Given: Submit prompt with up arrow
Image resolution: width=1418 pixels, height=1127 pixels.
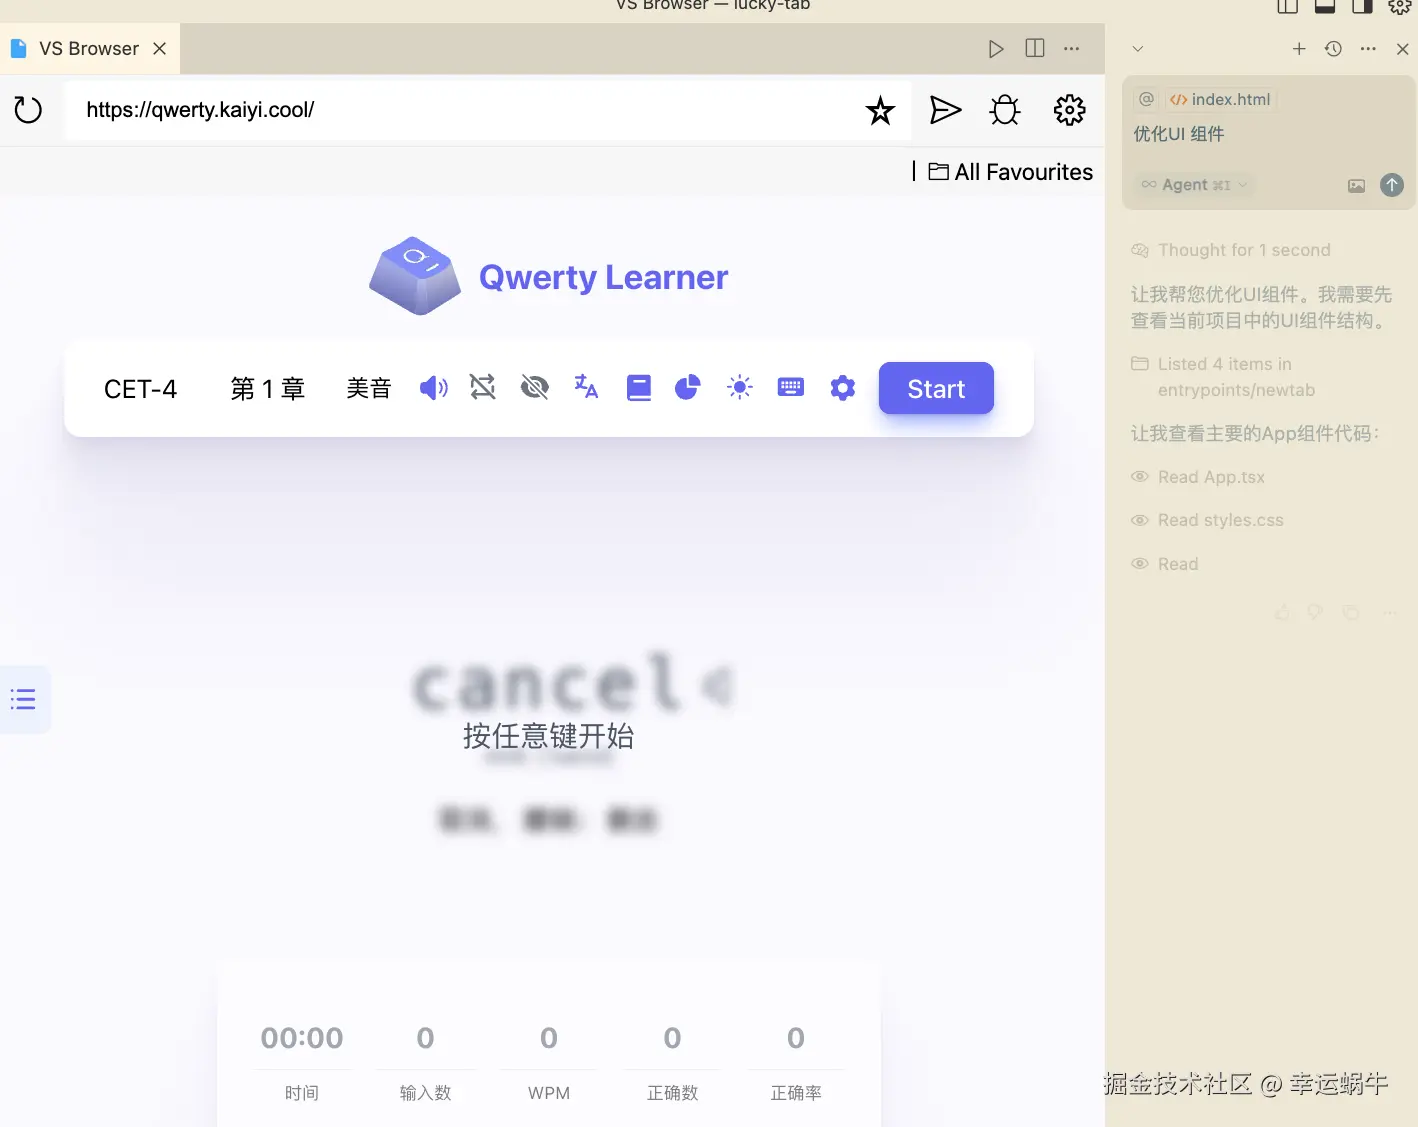Looking at the screenshot, I should point(1392,185).
